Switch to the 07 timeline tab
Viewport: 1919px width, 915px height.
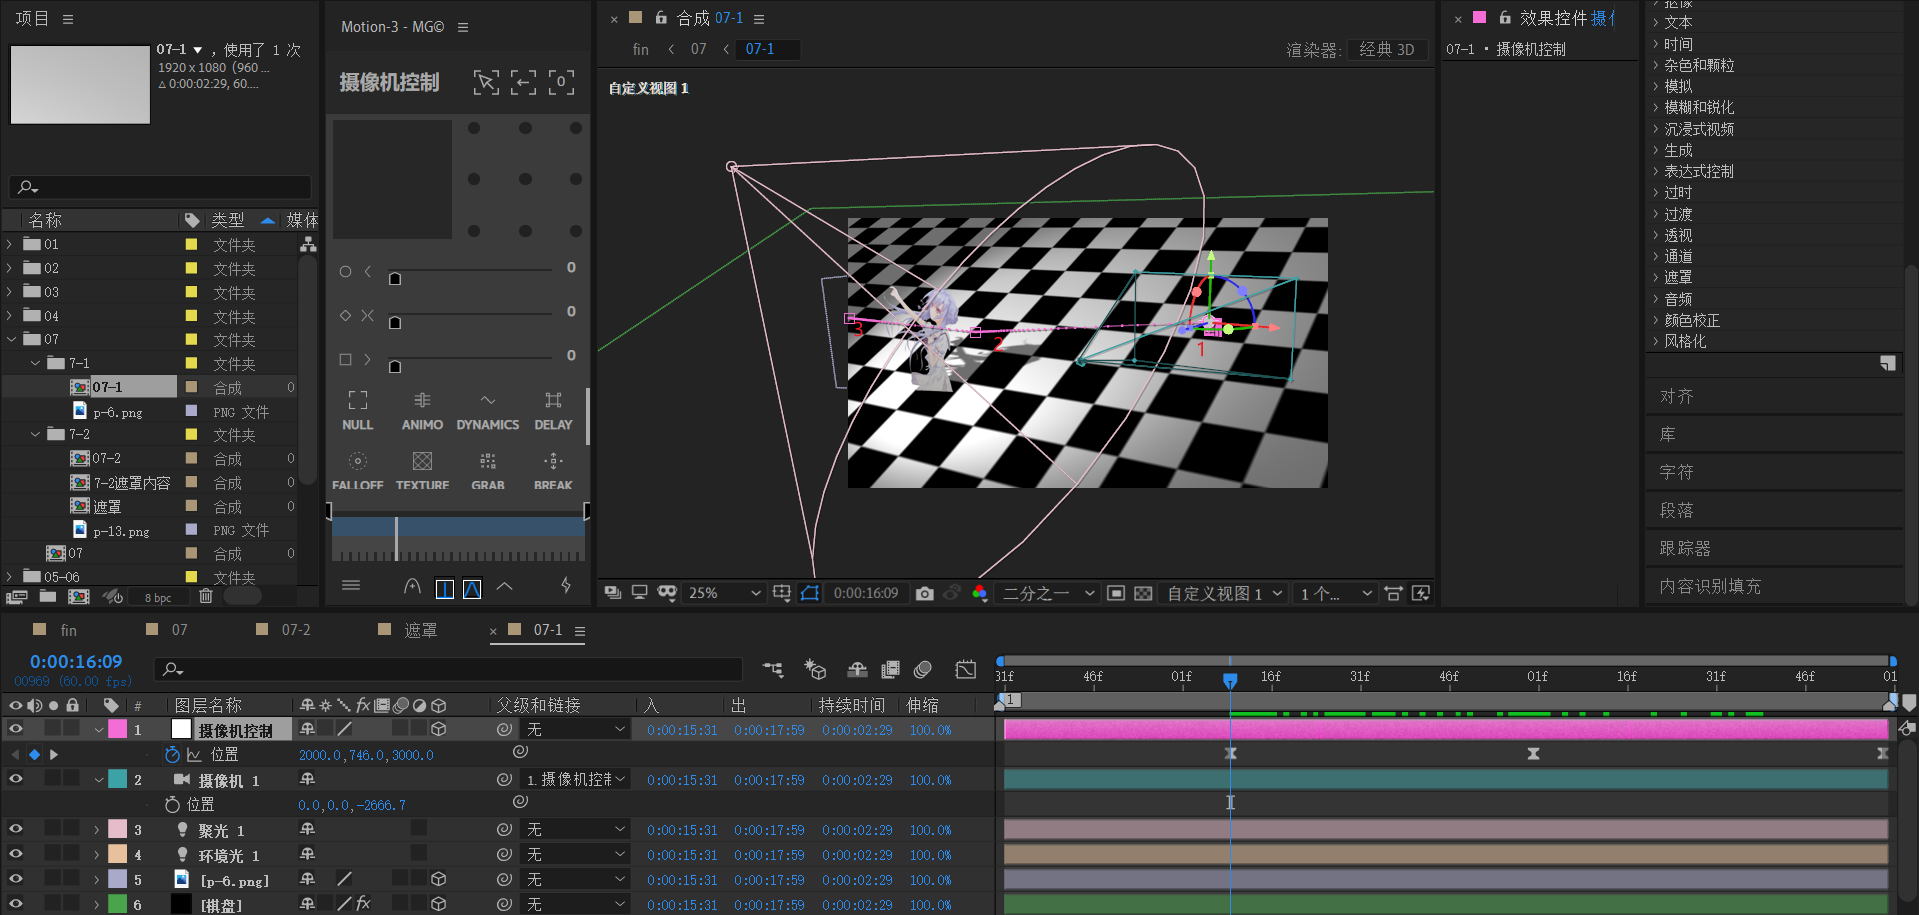(x=180, y=630)
